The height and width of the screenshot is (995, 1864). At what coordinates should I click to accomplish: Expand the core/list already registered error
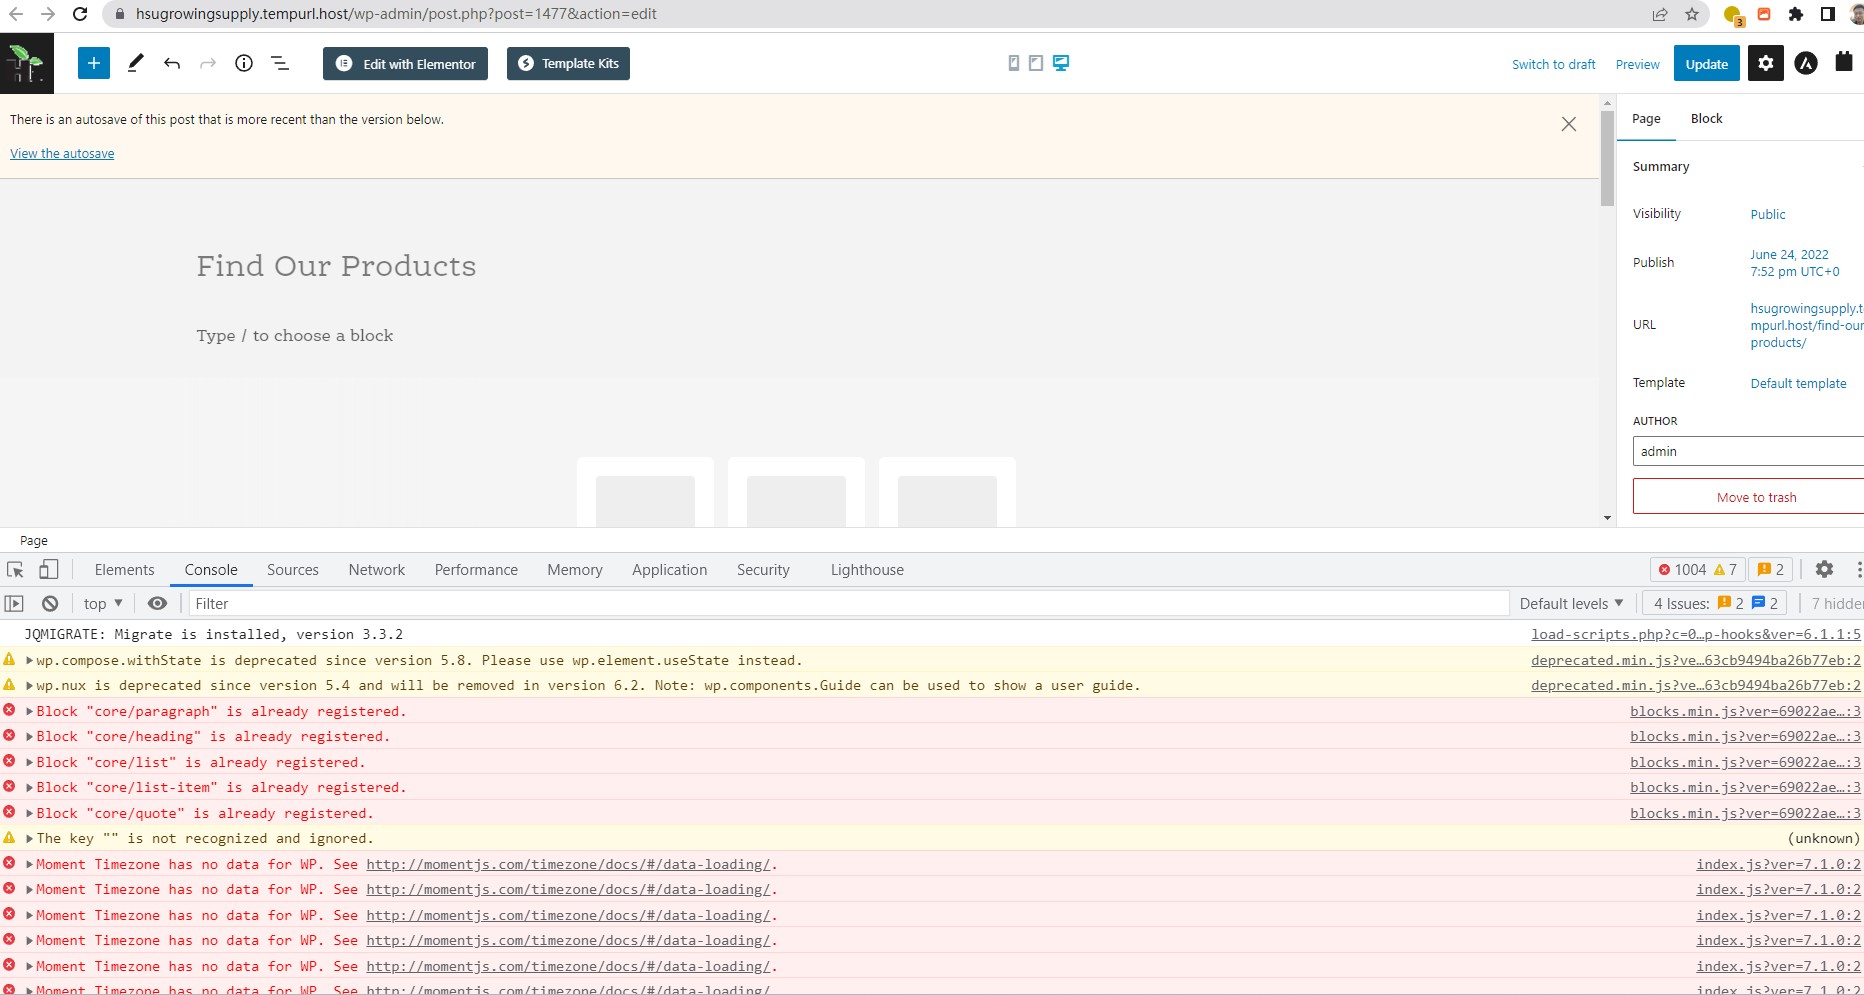point(30,762)
